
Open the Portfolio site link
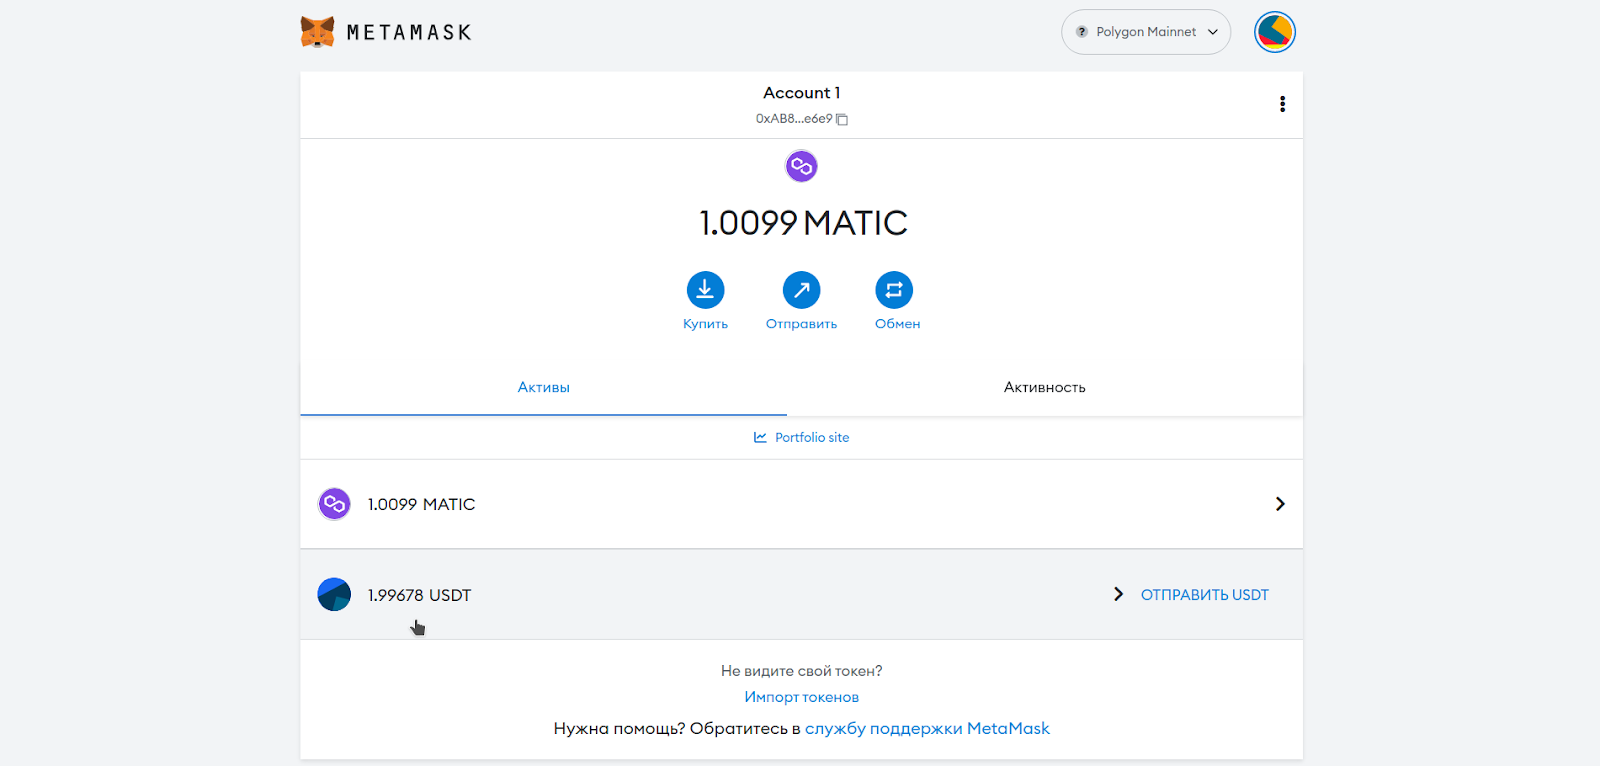point(812,437)
